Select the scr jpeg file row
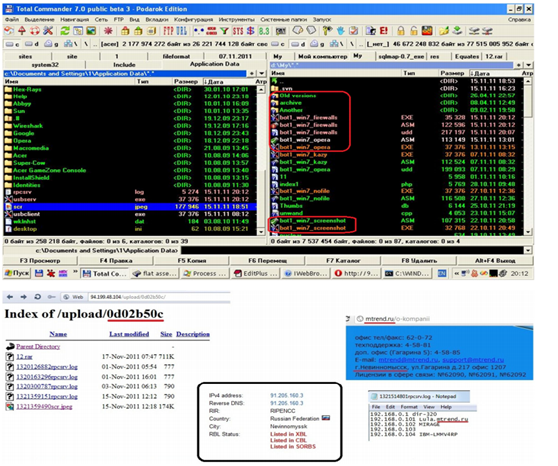Image resolution: width=558 pixels, height=466 pixels. 130,207
